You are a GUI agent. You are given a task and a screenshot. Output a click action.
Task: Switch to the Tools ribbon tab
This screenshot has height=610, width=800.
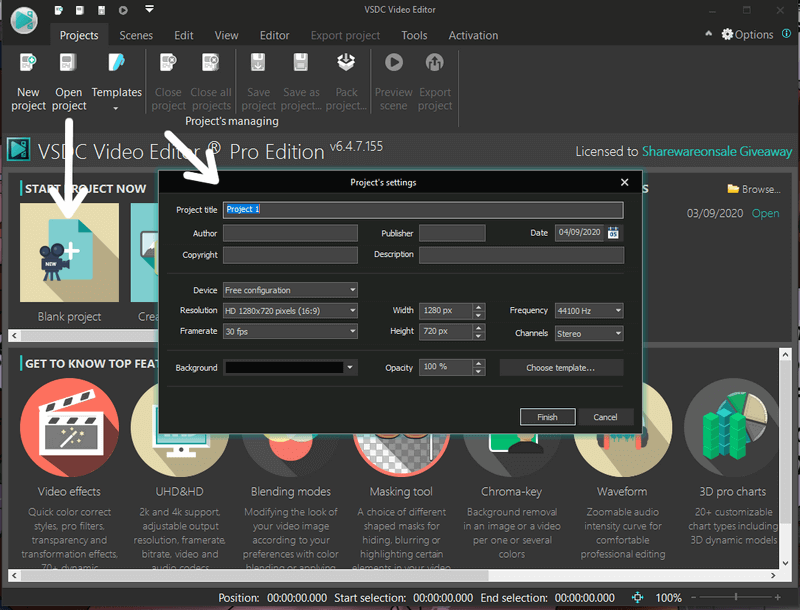coord(414,35)
